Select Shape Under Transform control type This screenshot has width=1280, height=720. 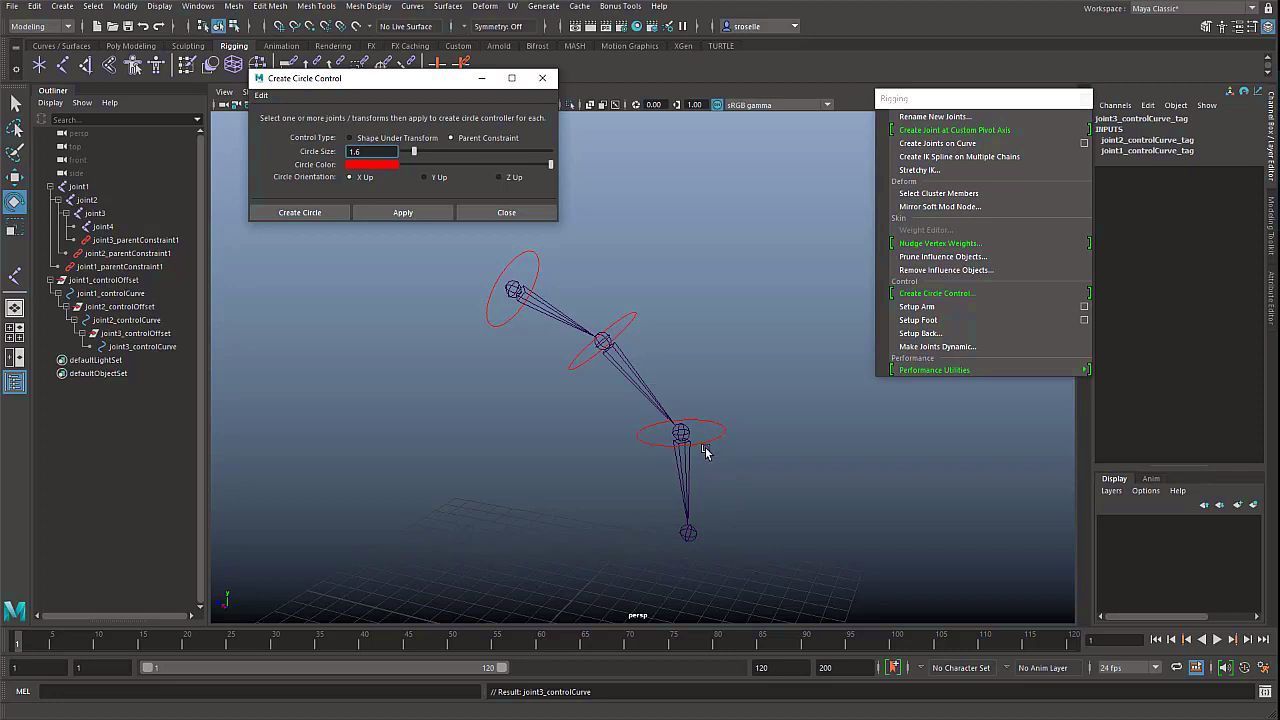350,138
